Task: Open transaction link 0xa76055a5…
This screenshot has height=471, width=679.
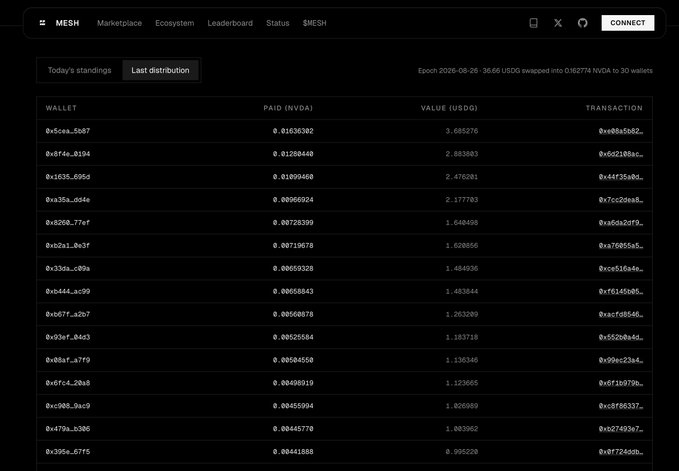Action: 621,246
